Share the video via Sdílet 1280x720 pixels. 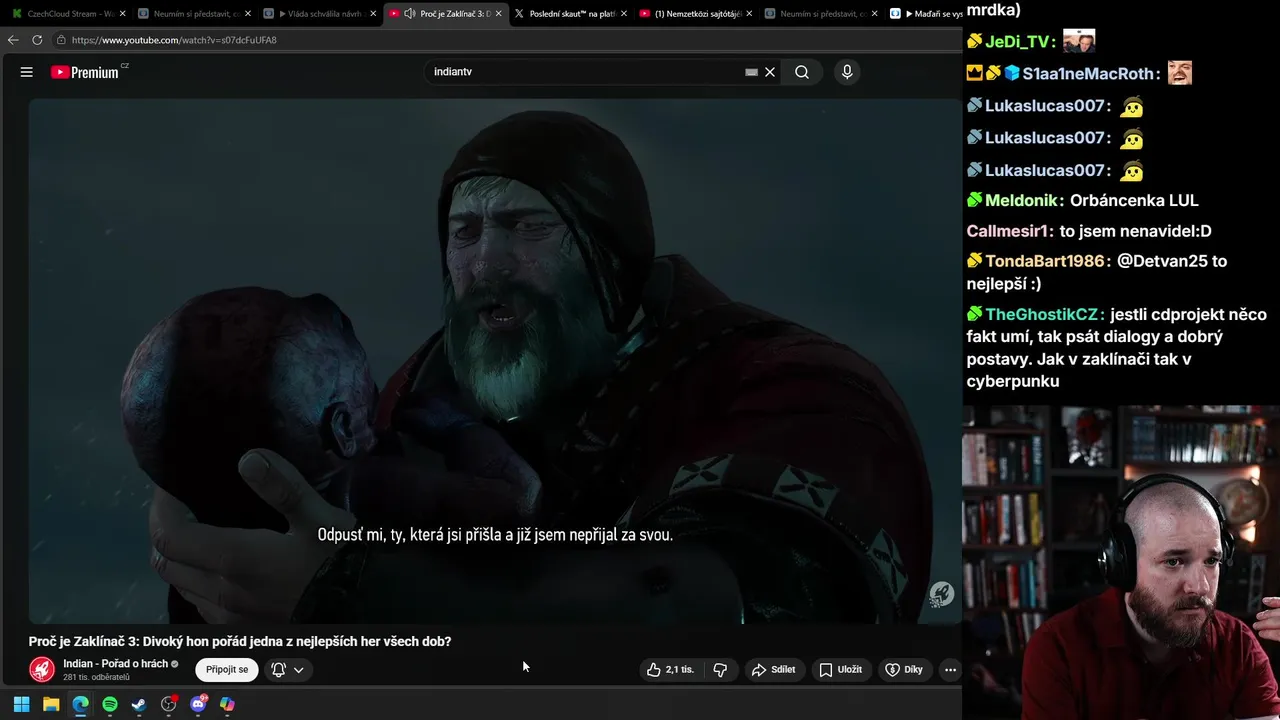773,670
